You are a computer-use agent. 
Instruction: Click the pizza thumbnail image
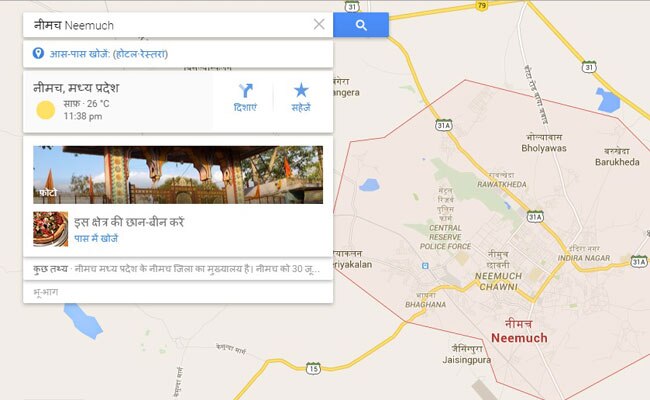pyautogui.click(x=51, y=229)
